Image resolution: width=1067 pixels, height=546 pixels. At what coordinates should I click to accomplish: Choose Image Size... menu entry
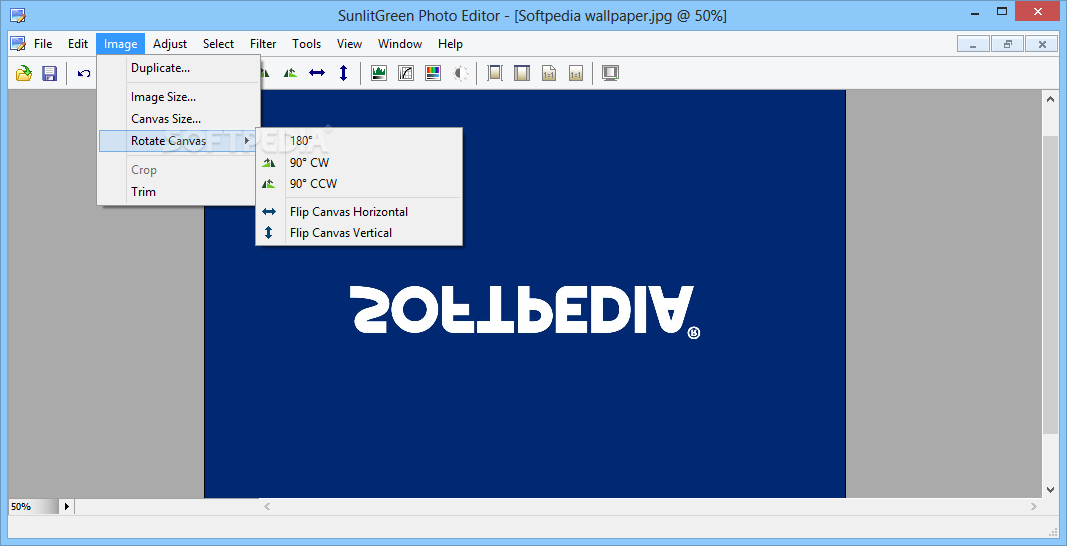(179, 97)
